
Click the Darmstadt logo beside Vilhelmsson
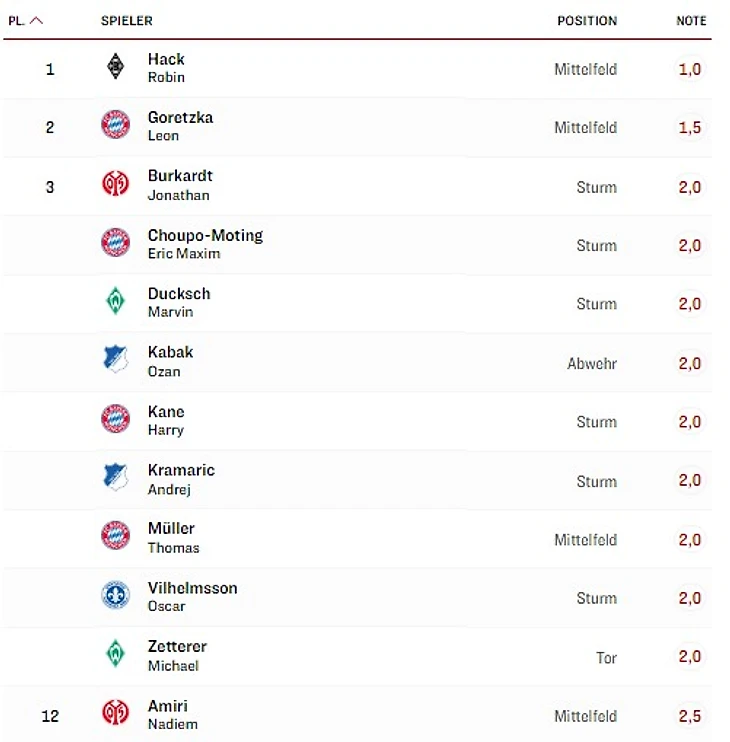pyautogui.click(x=116, y=596)
